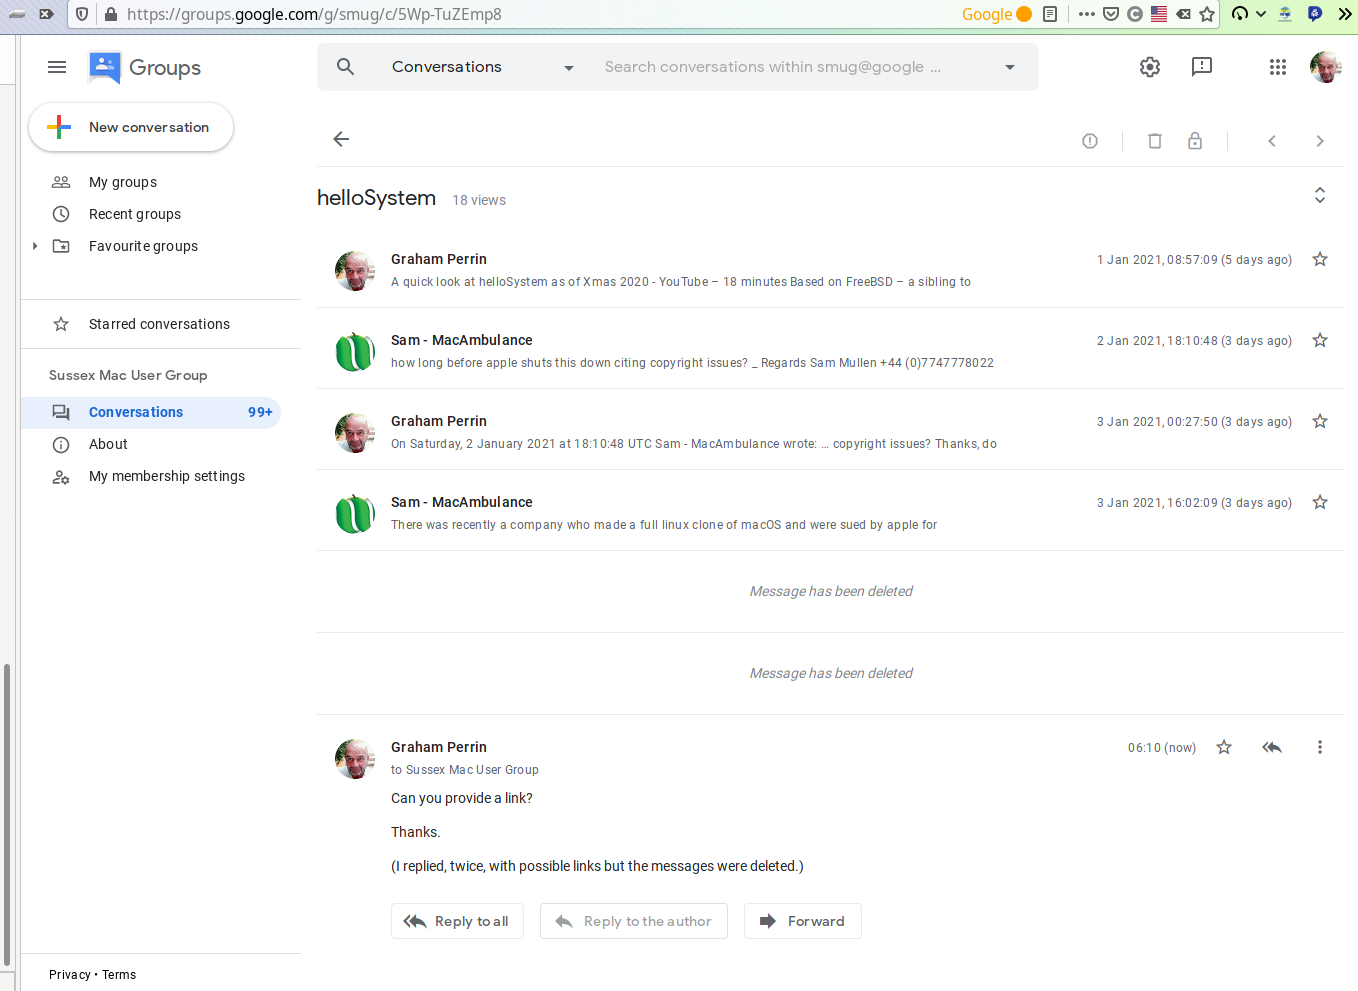Viewport: 1358px width, 991px height.
Task: Reply to Graham Perrin's latest message via arrow icon
Action: (x=1271, y=747)
